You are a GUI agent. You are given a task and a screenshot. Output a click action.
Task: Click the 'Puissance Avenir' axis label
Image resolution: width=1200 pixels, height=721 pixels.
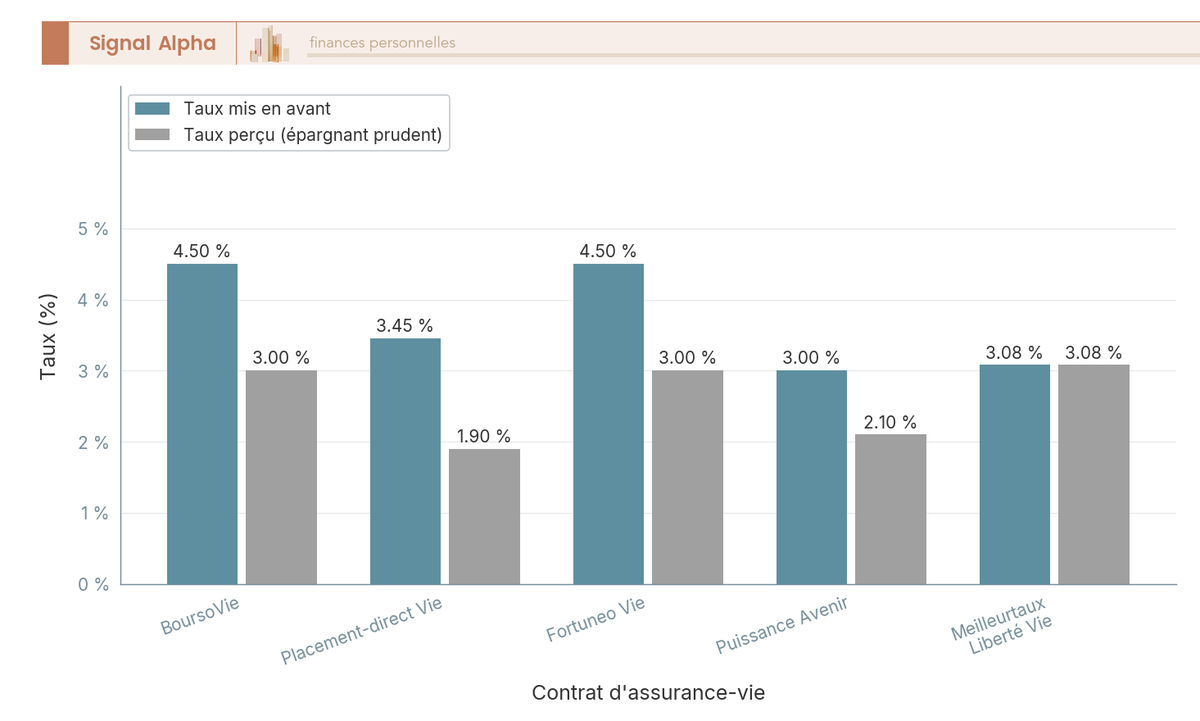coord(782,628)
